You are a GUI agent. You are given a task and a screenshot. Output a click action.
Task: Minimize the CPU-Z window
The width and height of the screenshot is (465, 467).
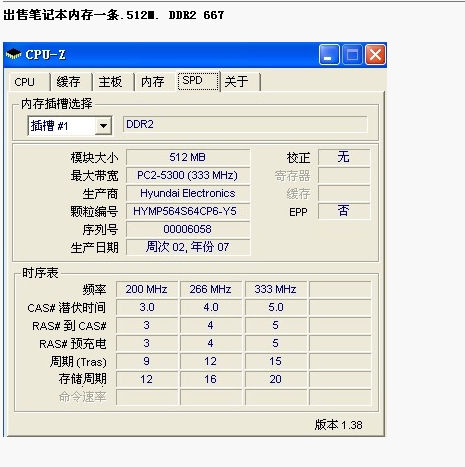[329, 54]
